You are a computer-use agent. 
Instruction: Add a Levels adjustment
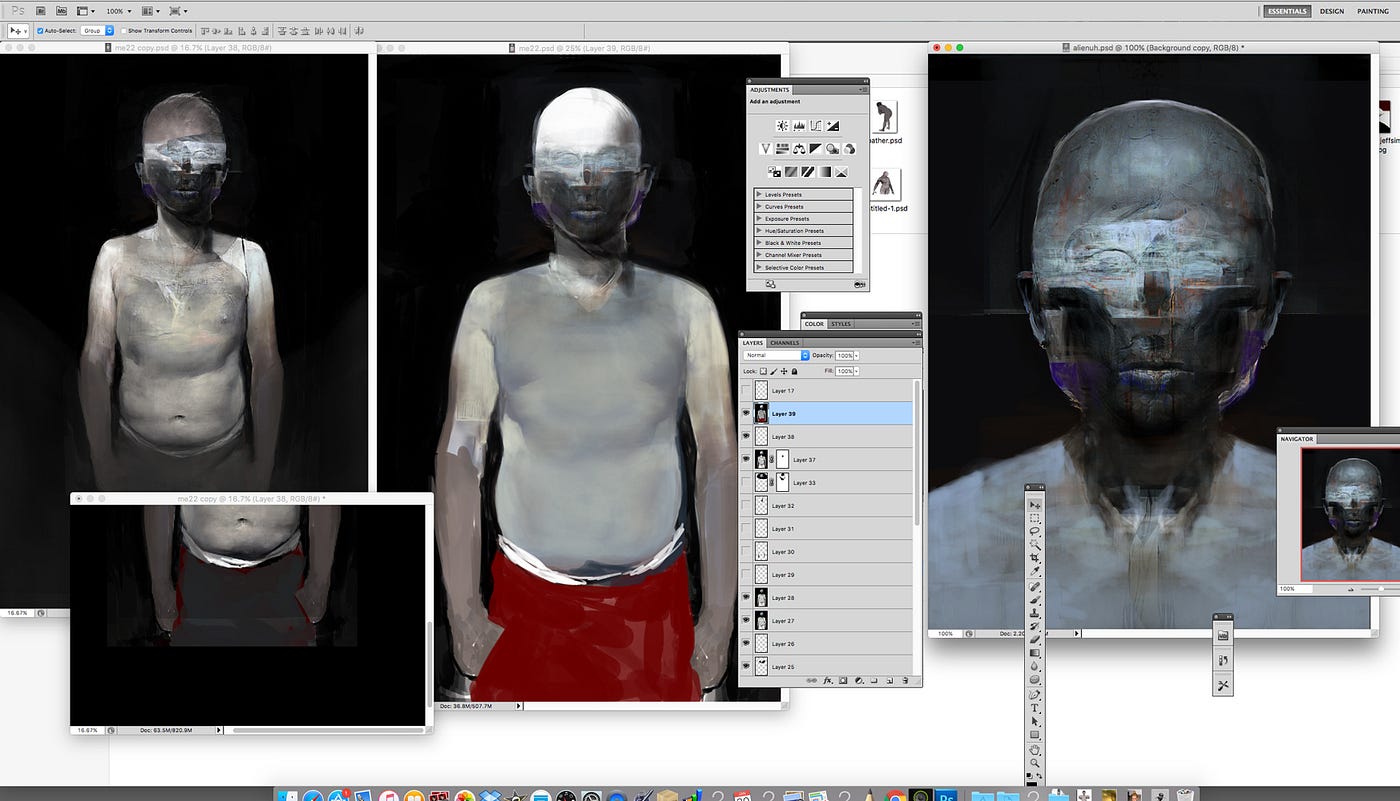click(799, 126)
